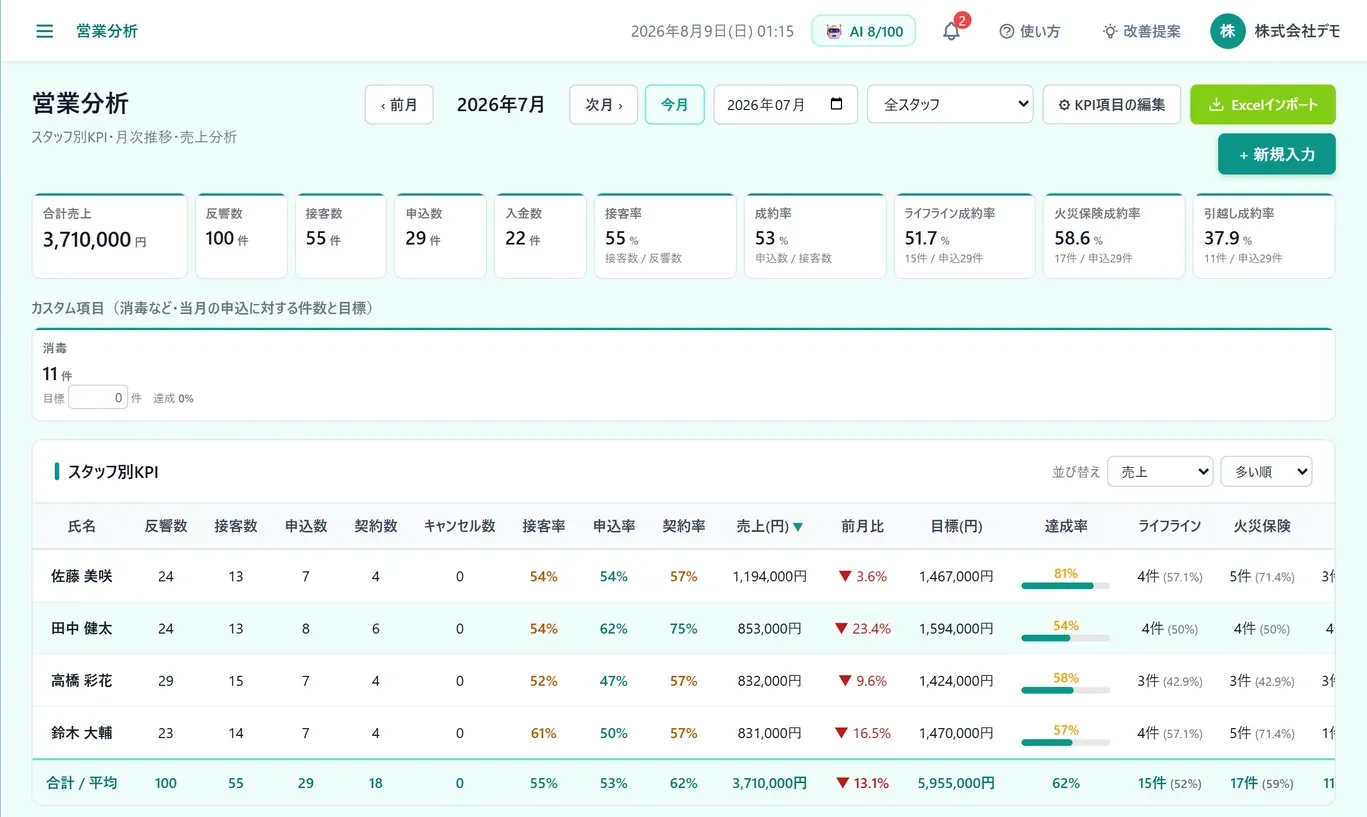Go to next month with 次月
This screenshot has height=817, width=1367.
[603, 104]
